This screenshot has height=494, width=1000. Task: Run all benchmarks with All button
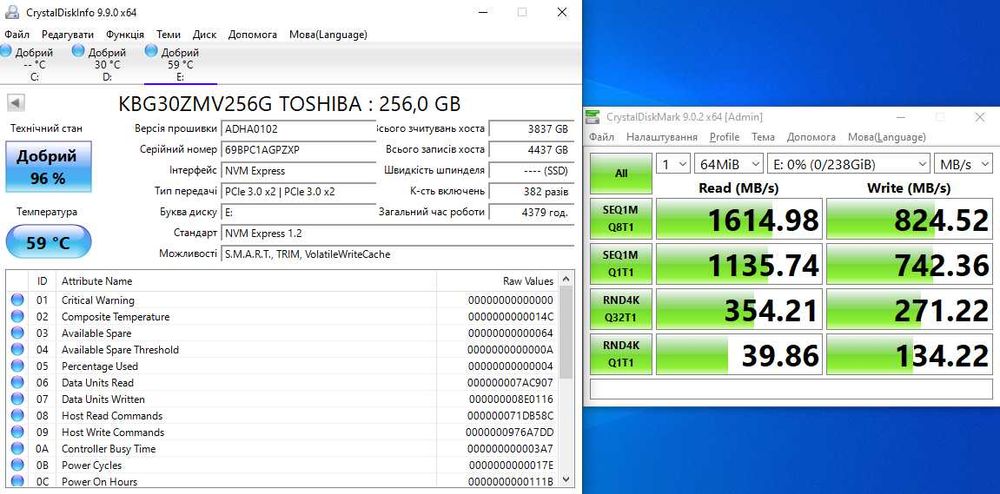click(x=621, y=173)
